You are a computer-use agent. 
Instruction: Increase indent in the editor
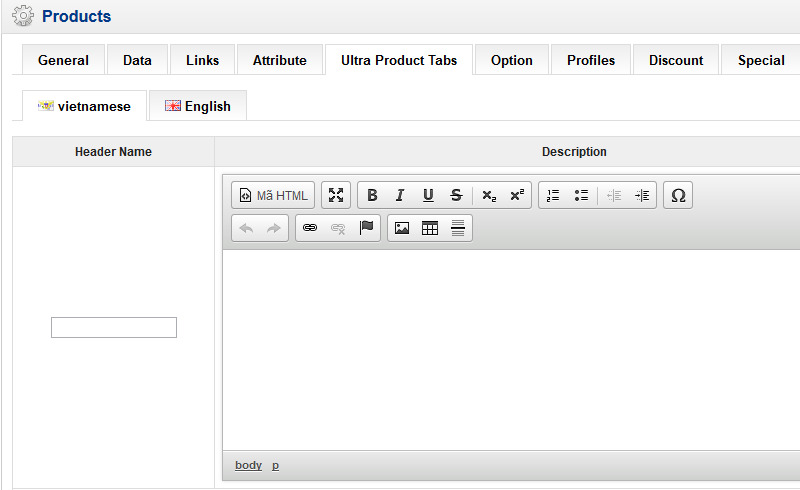click(x=642, y=195)
